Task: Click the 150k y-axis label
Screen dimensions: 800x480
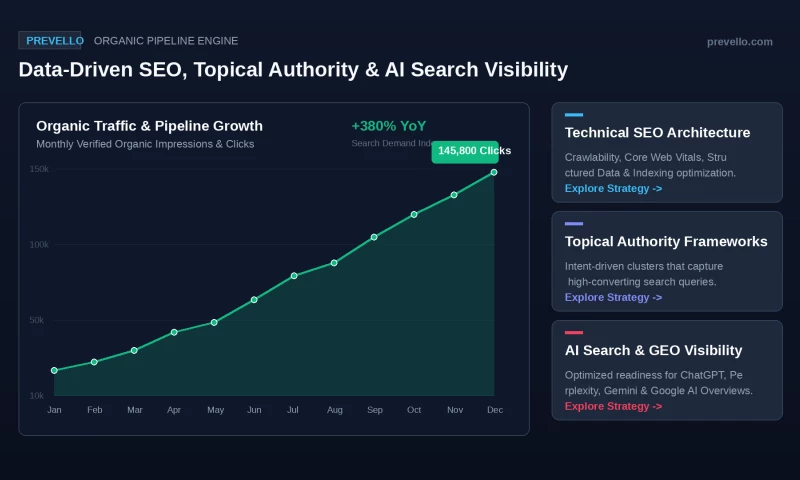Action: click(x=39, y=169)
